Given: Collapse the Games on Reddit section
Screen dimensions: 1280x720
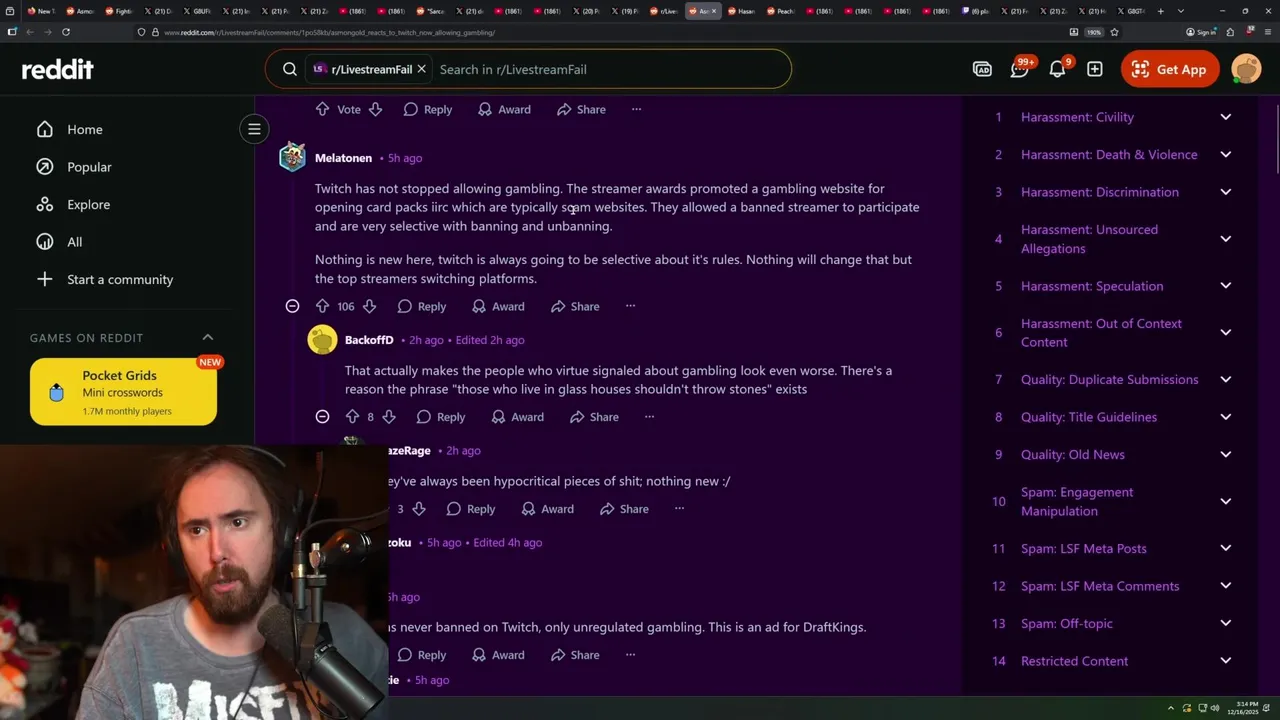Looking at the screenshot, I should (208, 338).
